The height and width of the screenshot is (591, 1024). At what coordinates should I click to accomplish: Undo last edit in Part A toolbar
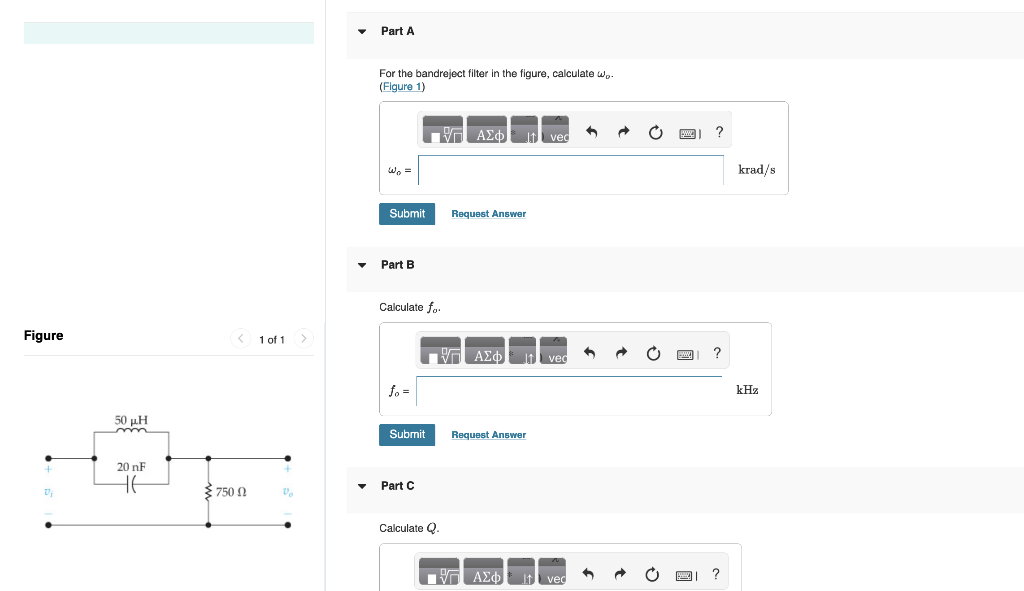(592, 132)
